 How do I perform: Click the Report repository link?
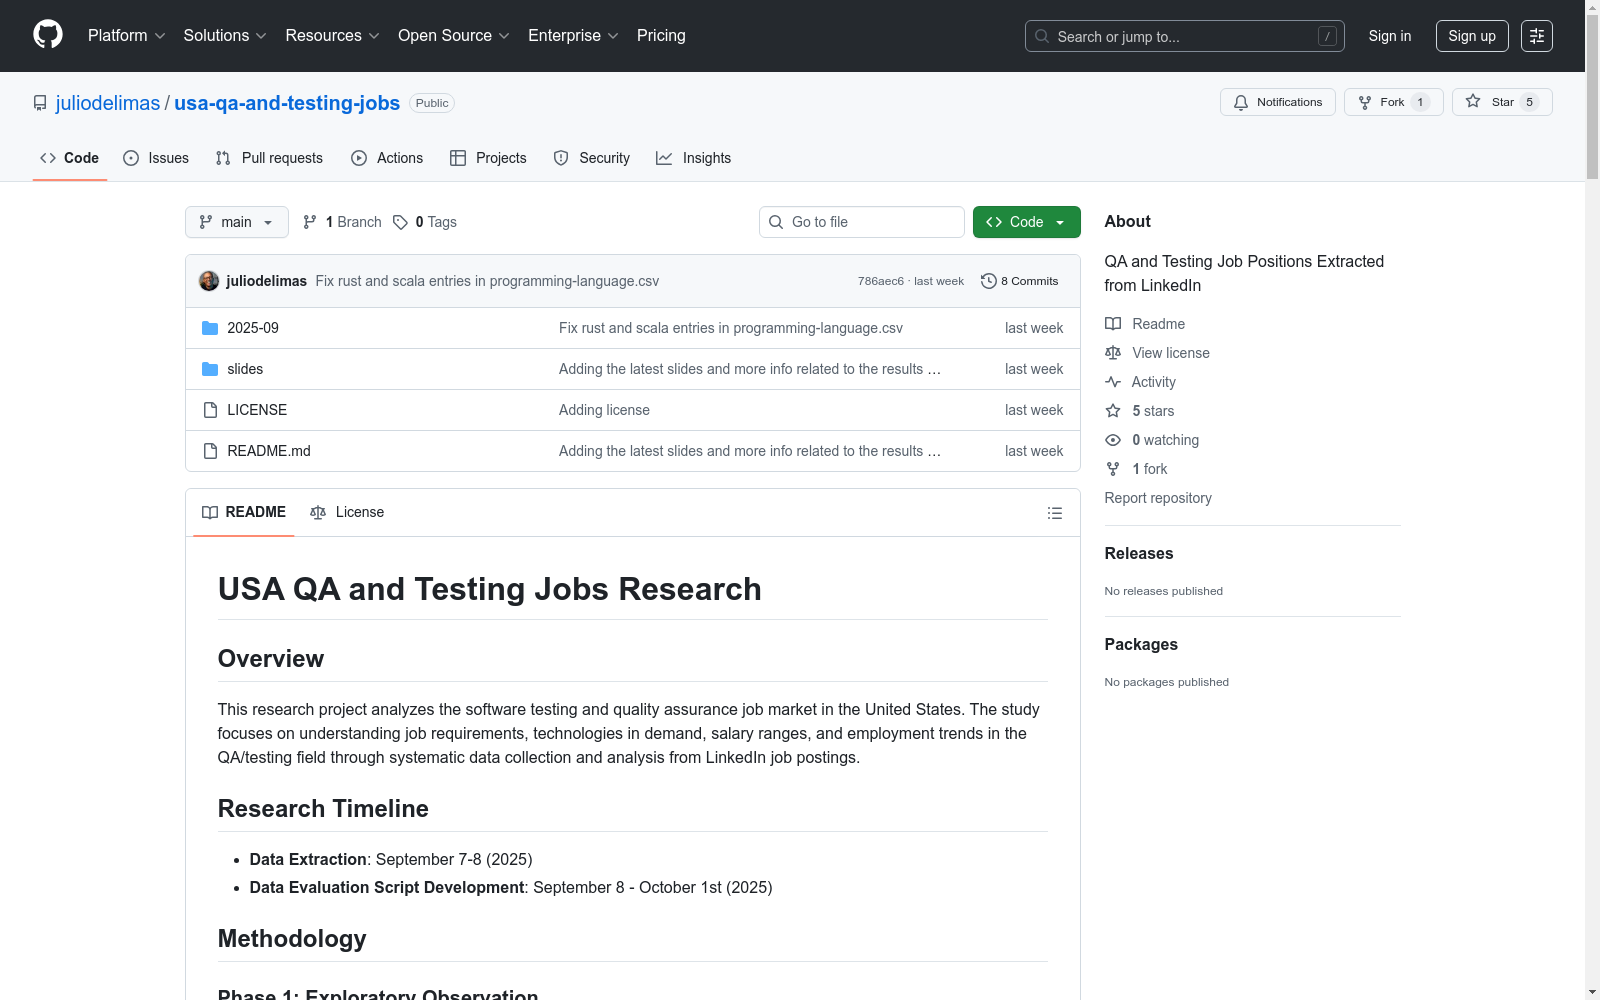[1158, 498]
